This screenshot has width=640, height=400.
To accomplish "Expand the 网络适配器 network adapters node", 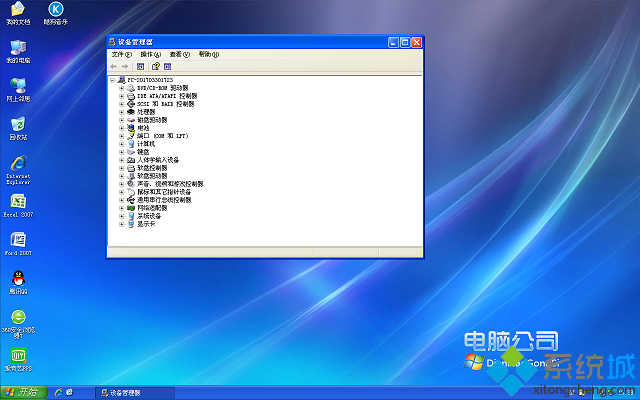I will coord(121,208).
